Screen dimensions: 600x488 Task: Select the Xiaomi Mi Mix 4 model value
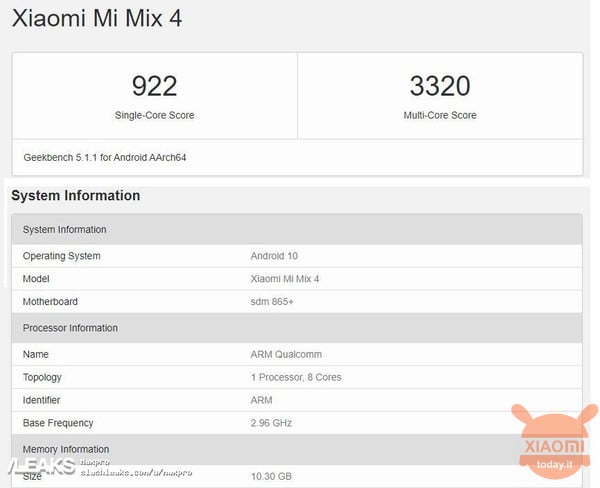pos(285,279)
